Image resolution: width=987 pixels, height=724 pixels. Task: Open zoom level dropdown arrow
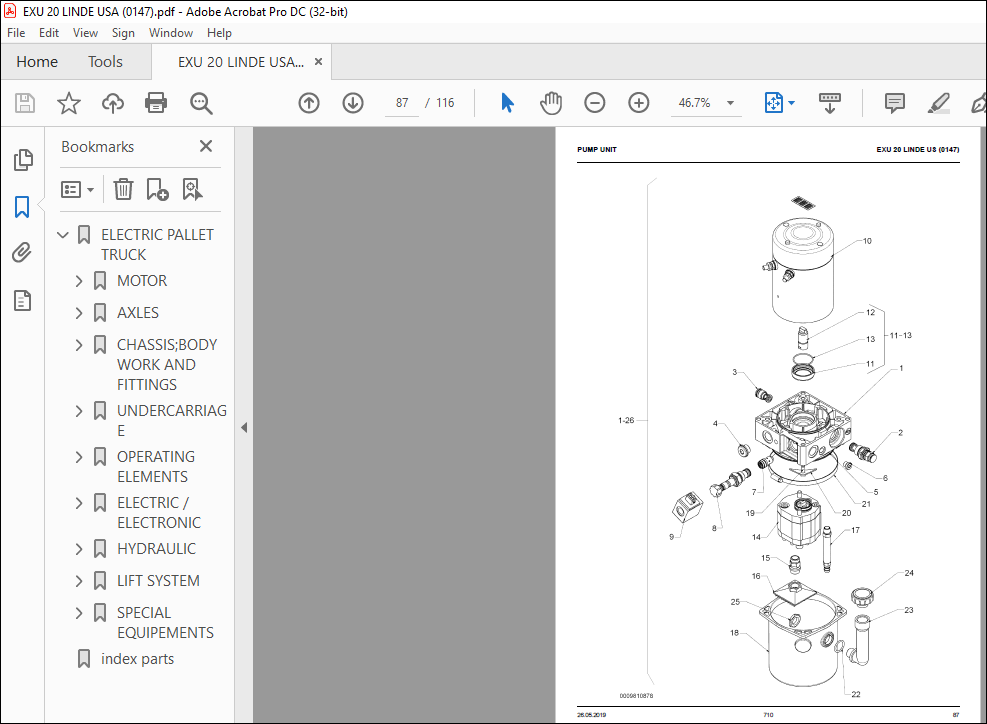pyautogui.click(x=730, y=103)
